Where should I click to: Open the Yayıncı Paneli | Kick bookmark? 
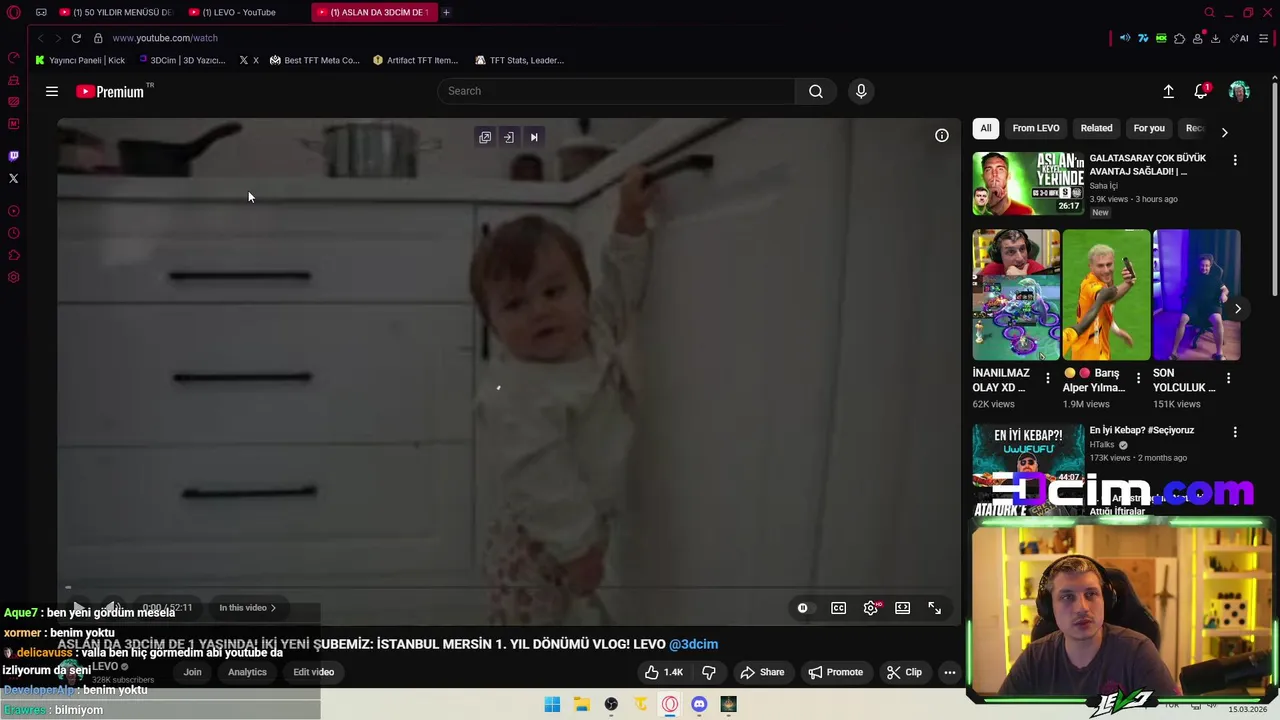click(x=80, y=60)
